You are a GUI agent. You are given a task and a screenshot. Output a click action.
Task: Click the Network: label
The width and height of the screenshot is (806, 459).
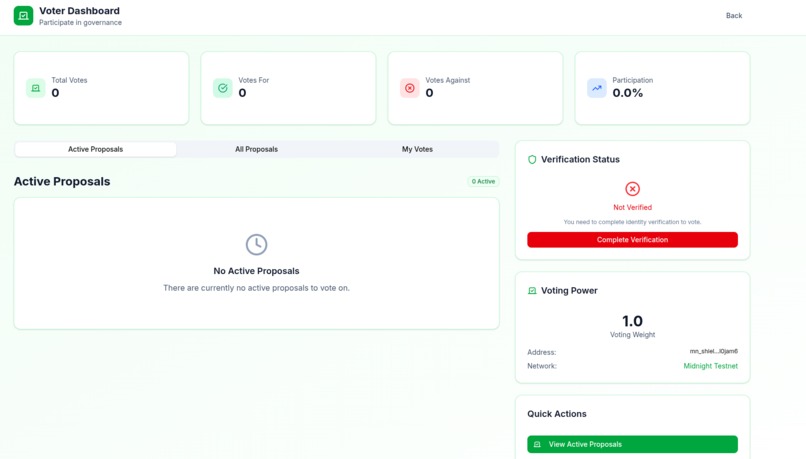click(x=542, y=366)
